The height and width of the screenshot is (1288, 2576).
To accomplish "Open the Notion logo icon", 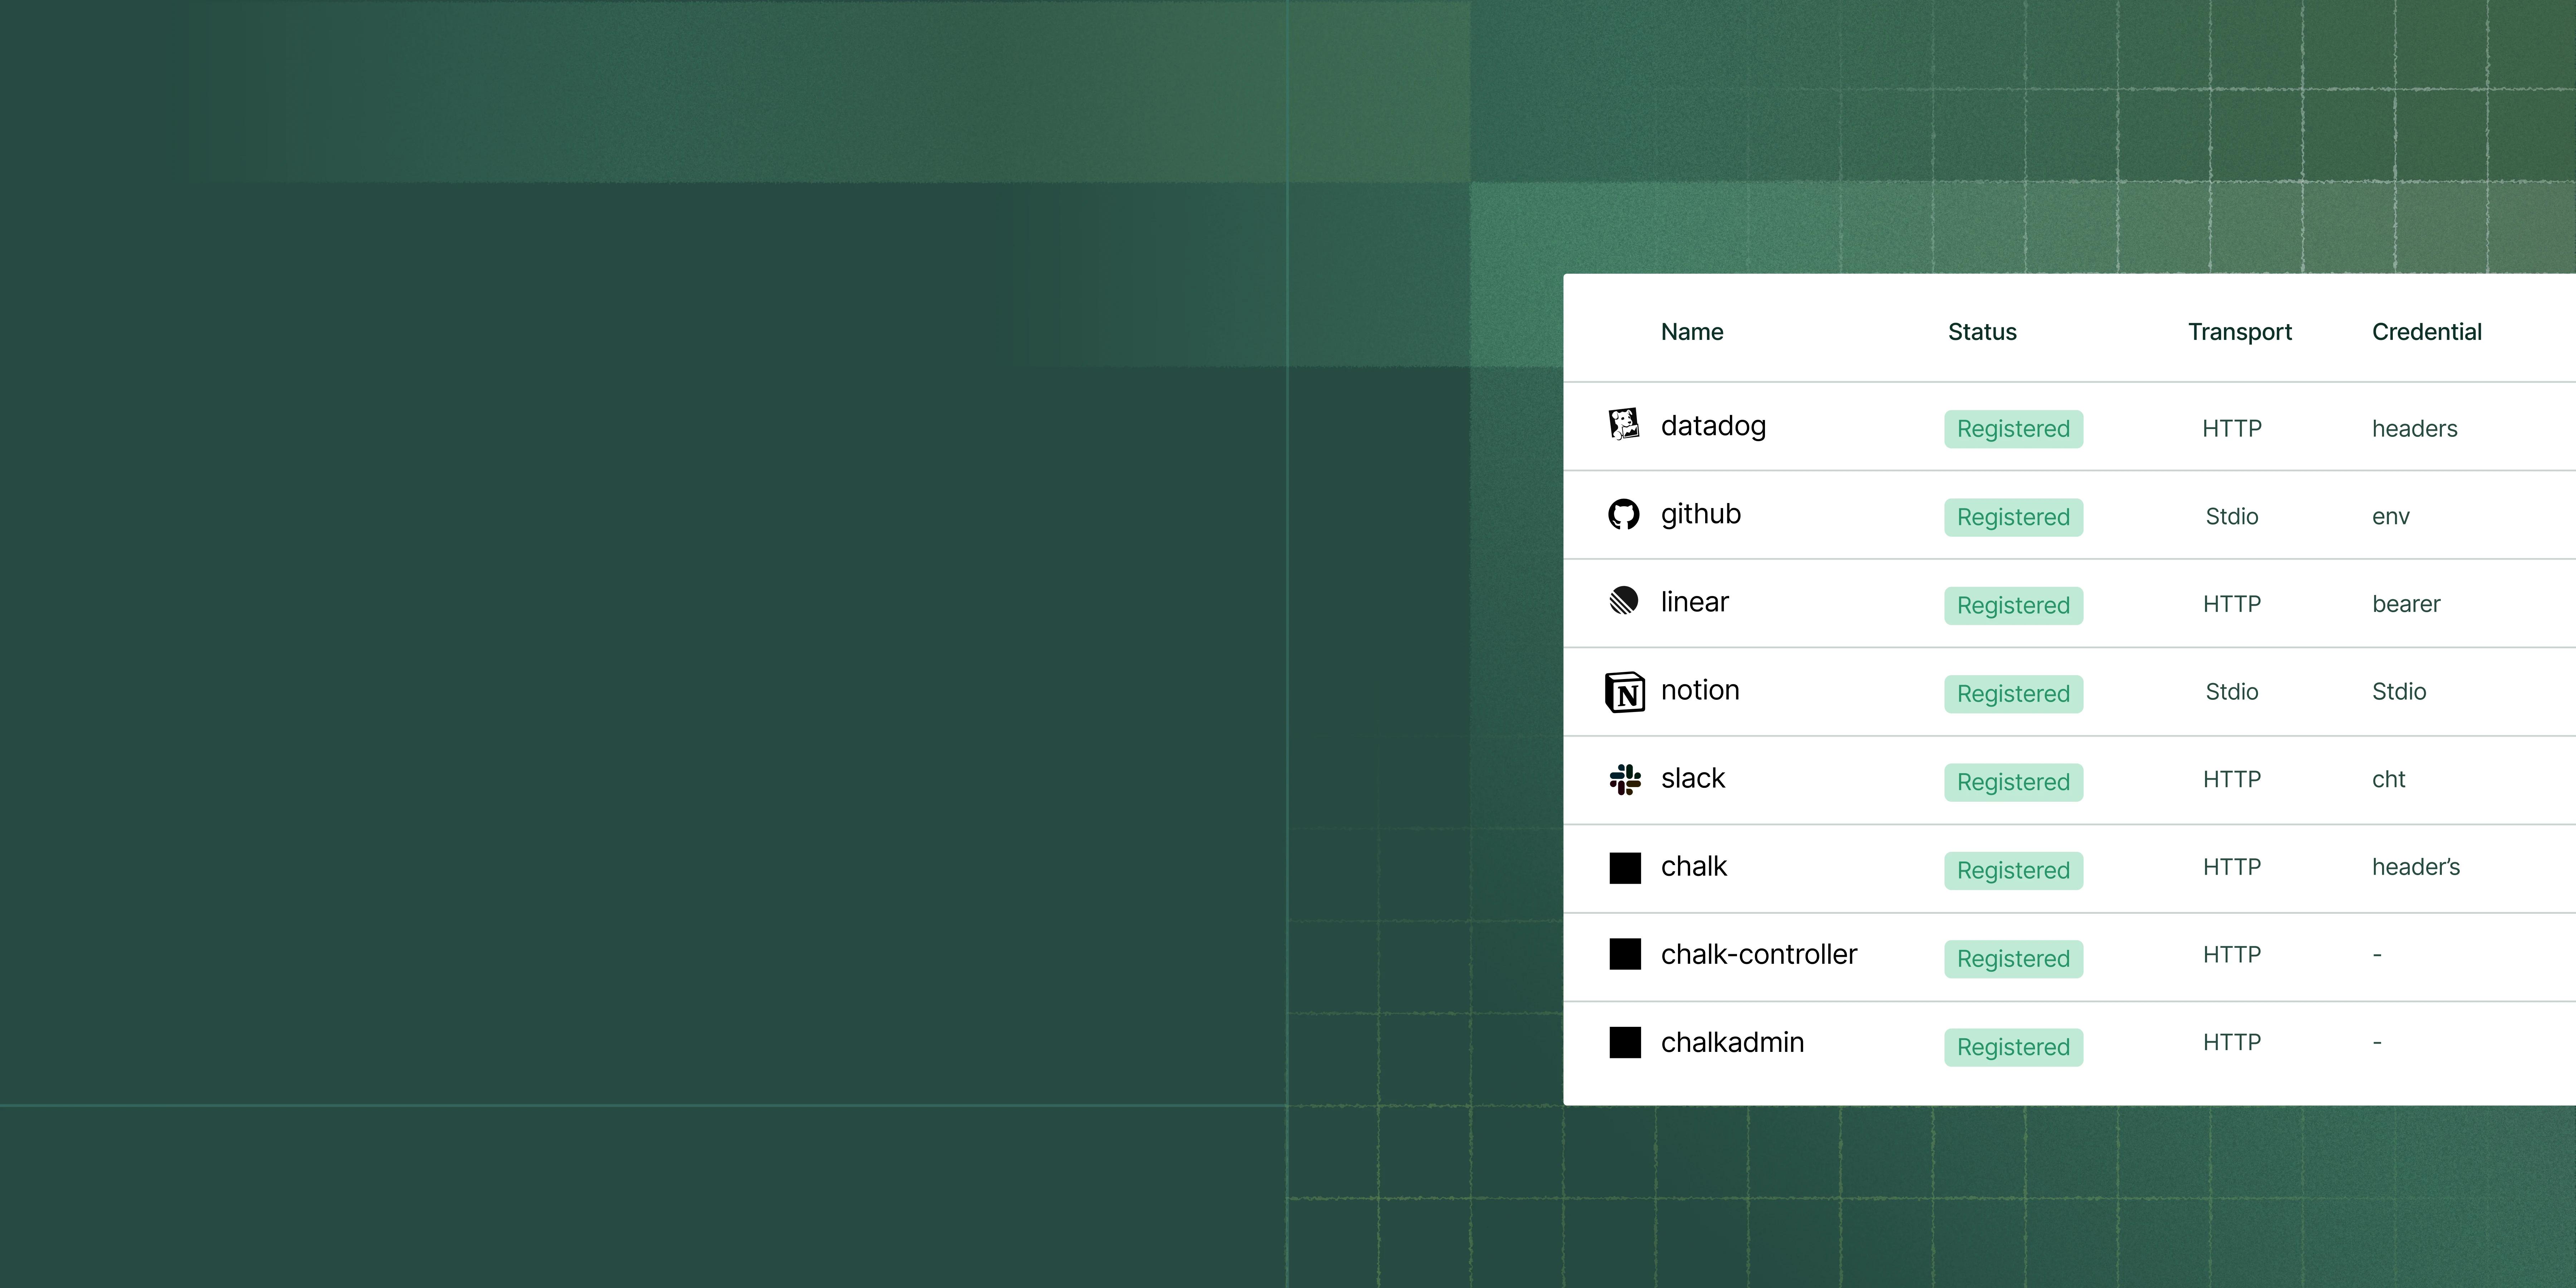I will pyautogui.click(x=1625, y=691).
